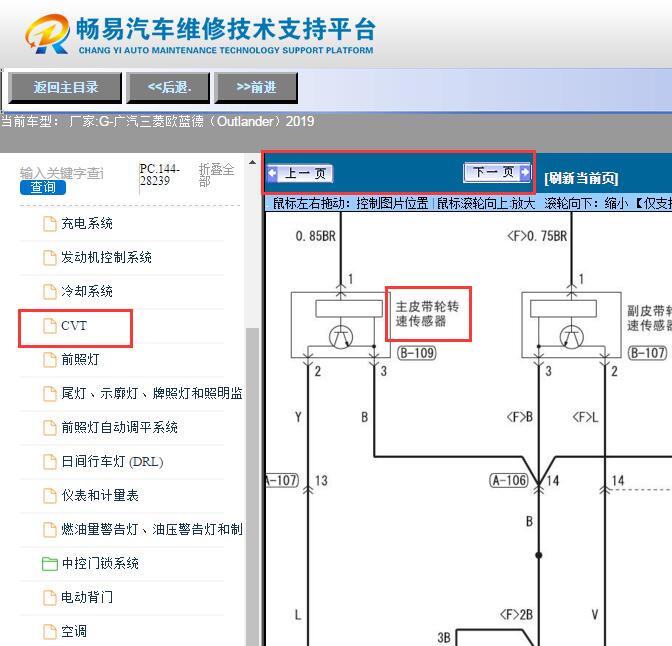Click the page icon beside 充电系统
Viewport: 672px width, 646px height.
point(50,224)
